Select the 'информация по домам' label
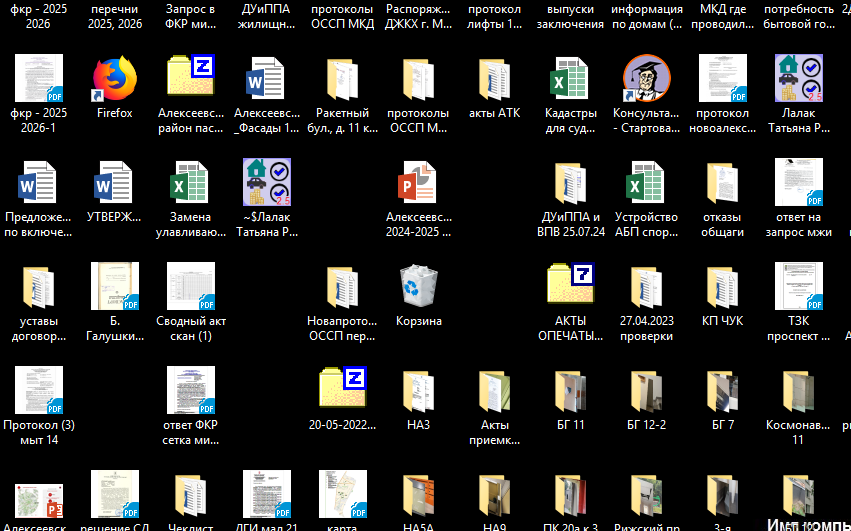The image size is (851, 531). (x=646, y=16)
